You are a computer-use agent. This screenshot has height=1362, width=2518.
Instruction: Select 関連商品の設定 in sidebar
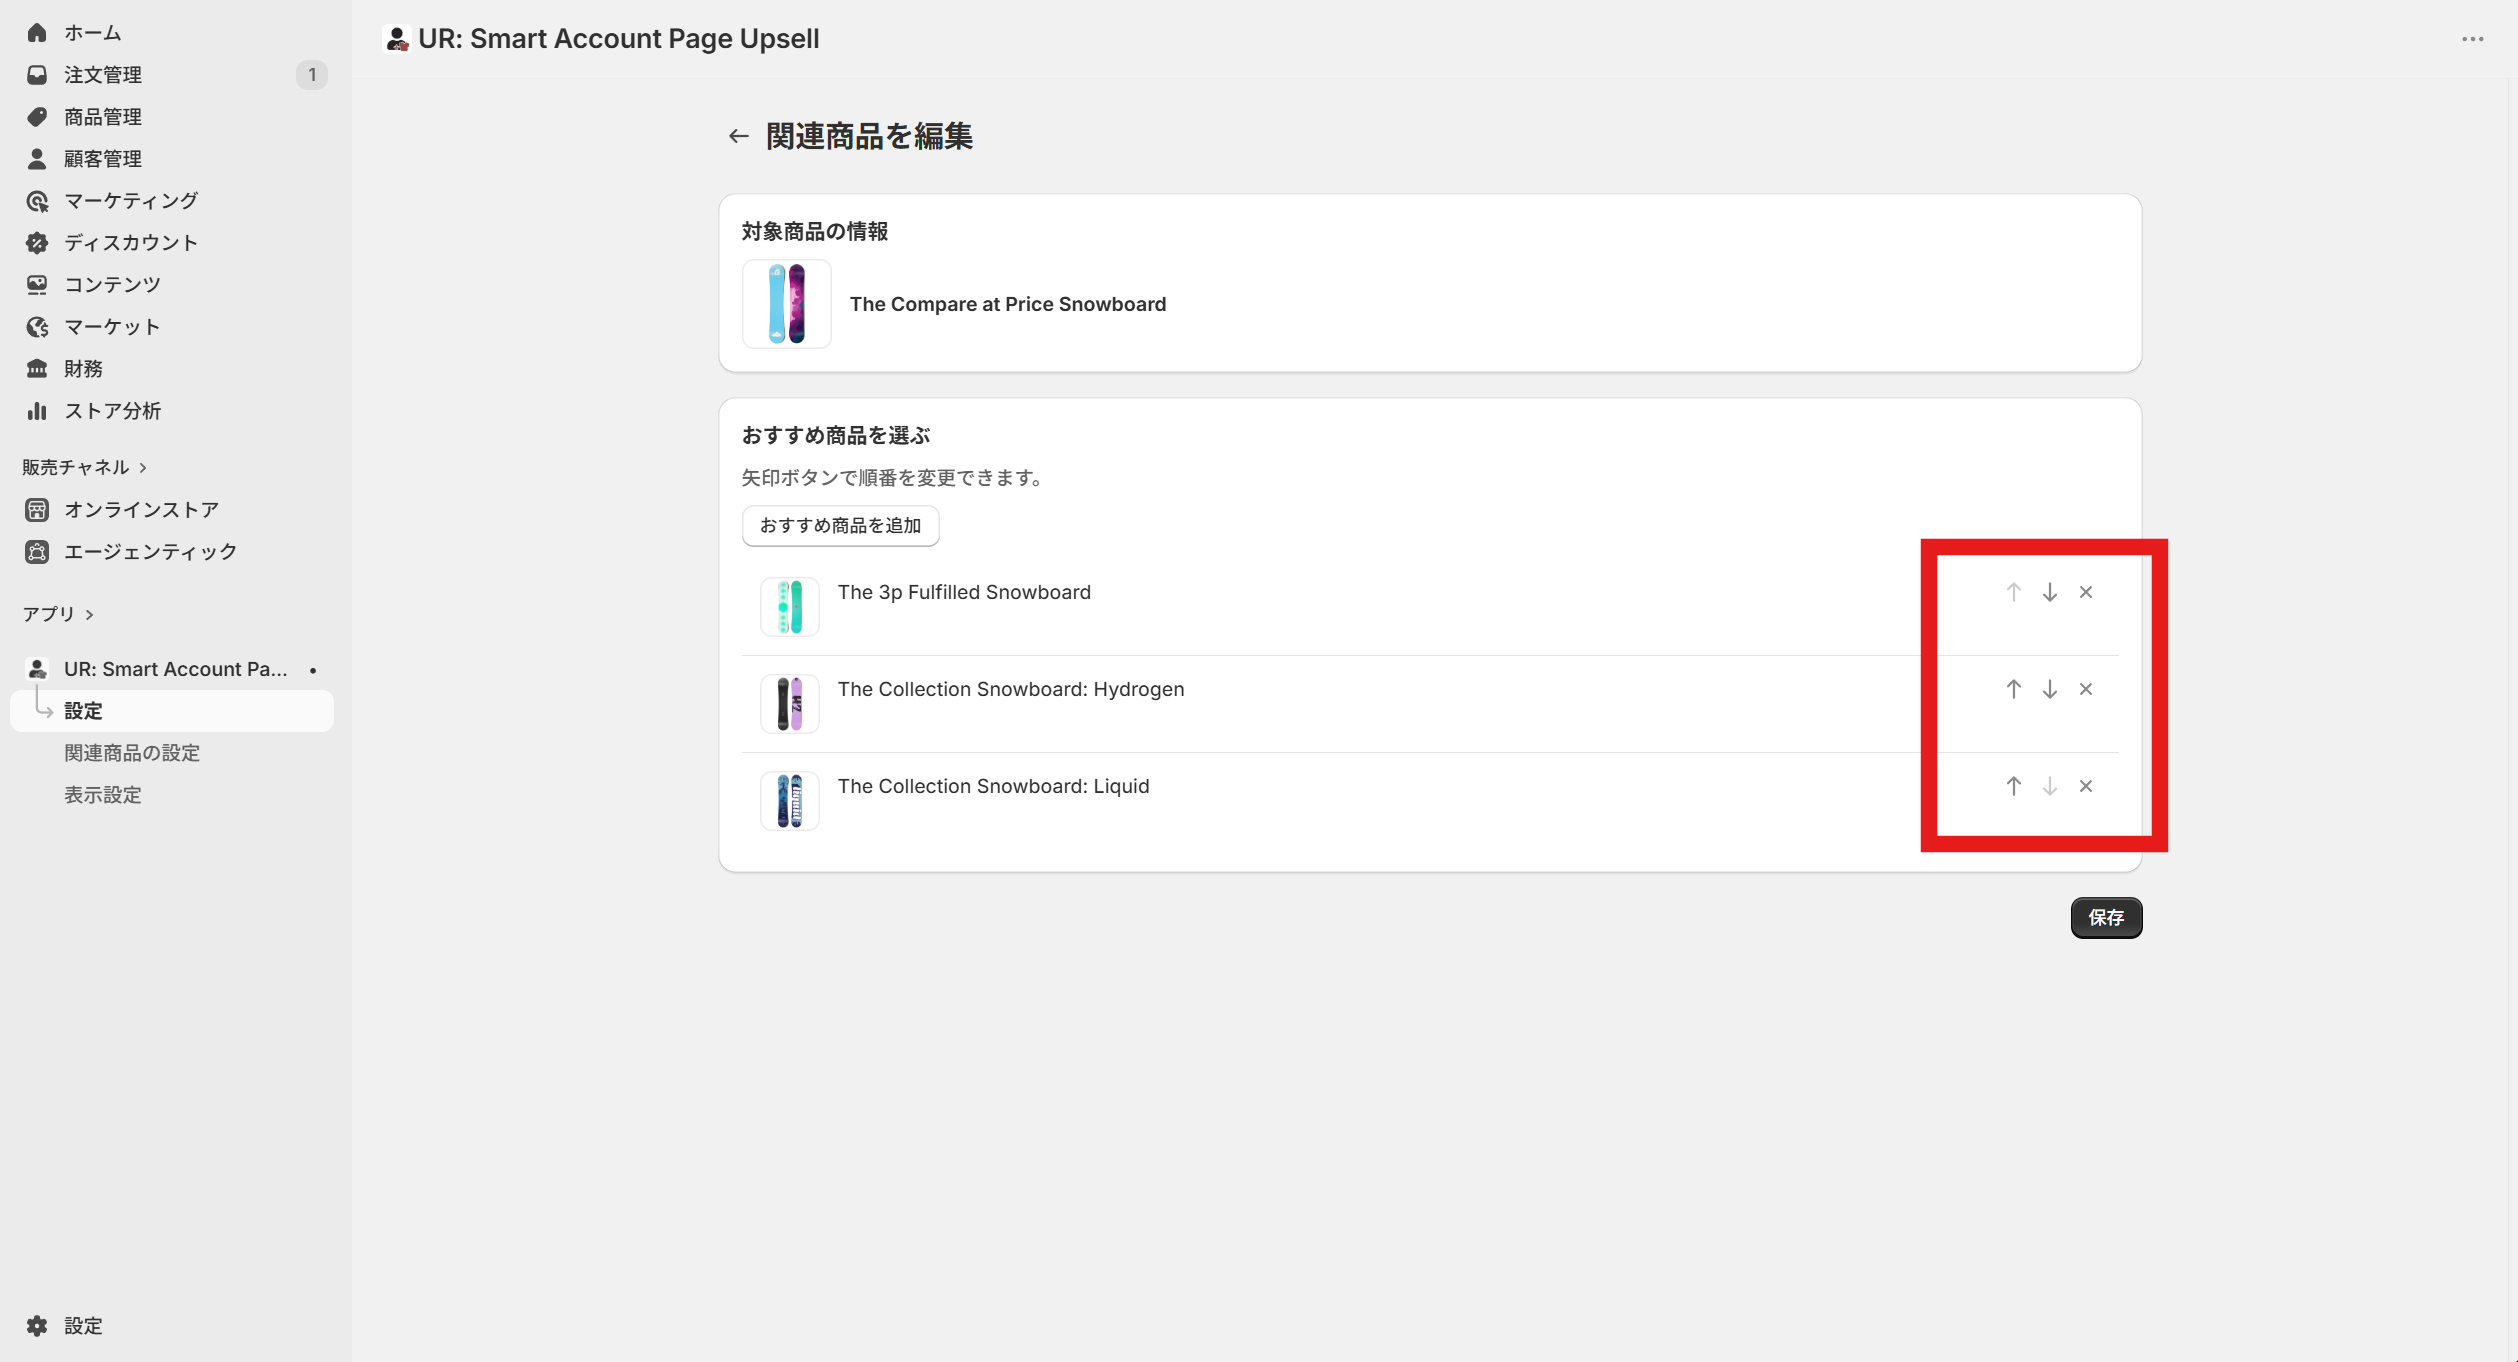132,753
